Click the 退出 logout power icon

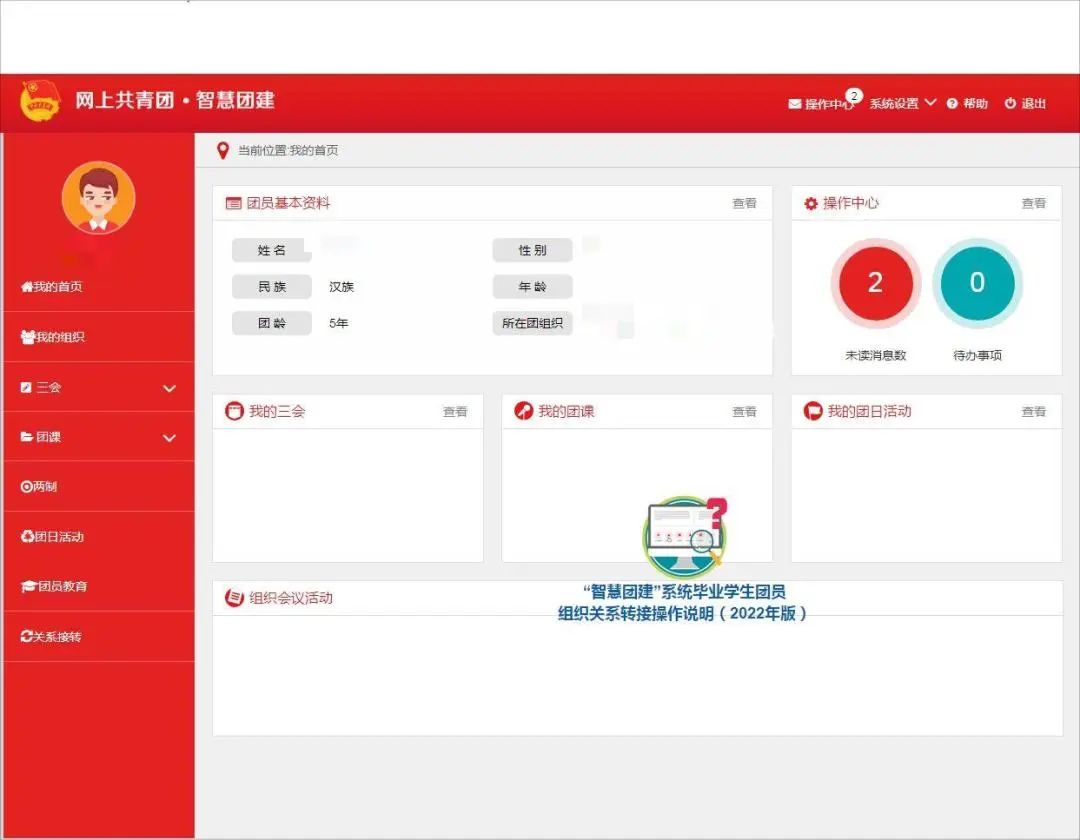(1010, 104)
